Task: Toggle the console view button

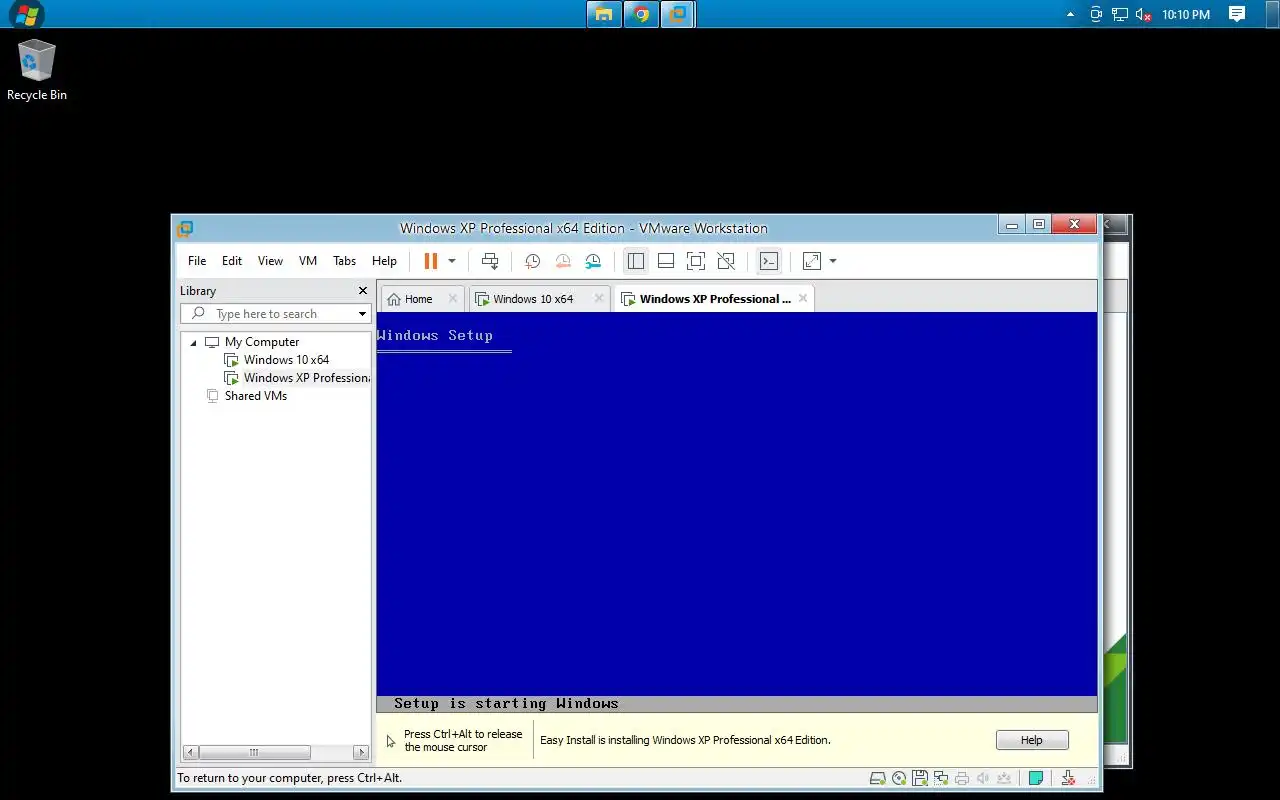Action: coord(769,261)
